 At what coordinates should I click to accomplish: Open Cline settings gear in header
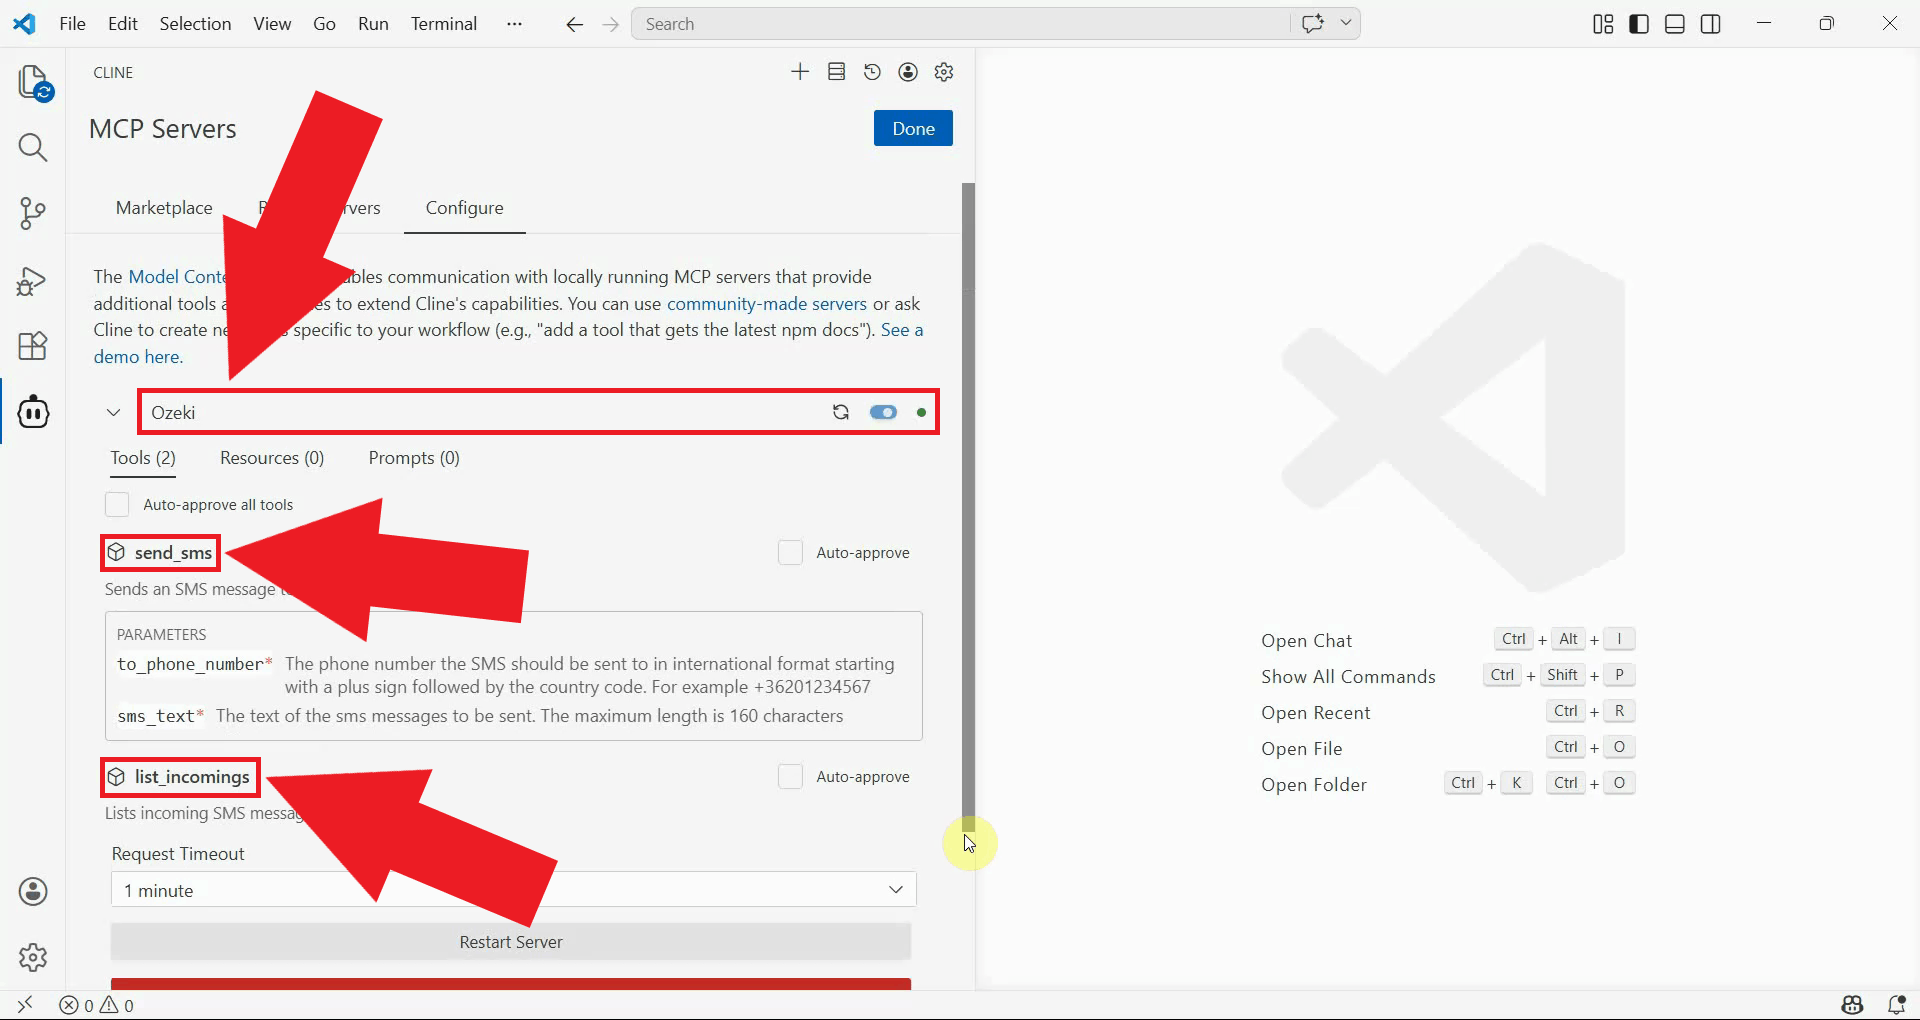coord(944,72)
